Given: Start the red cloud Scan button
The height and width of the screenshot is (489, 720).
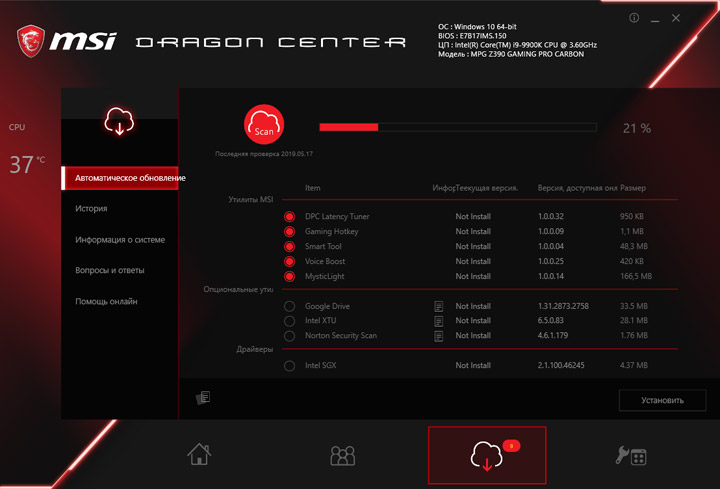Looking at the screenshot, I should click(x=264, y=124).
